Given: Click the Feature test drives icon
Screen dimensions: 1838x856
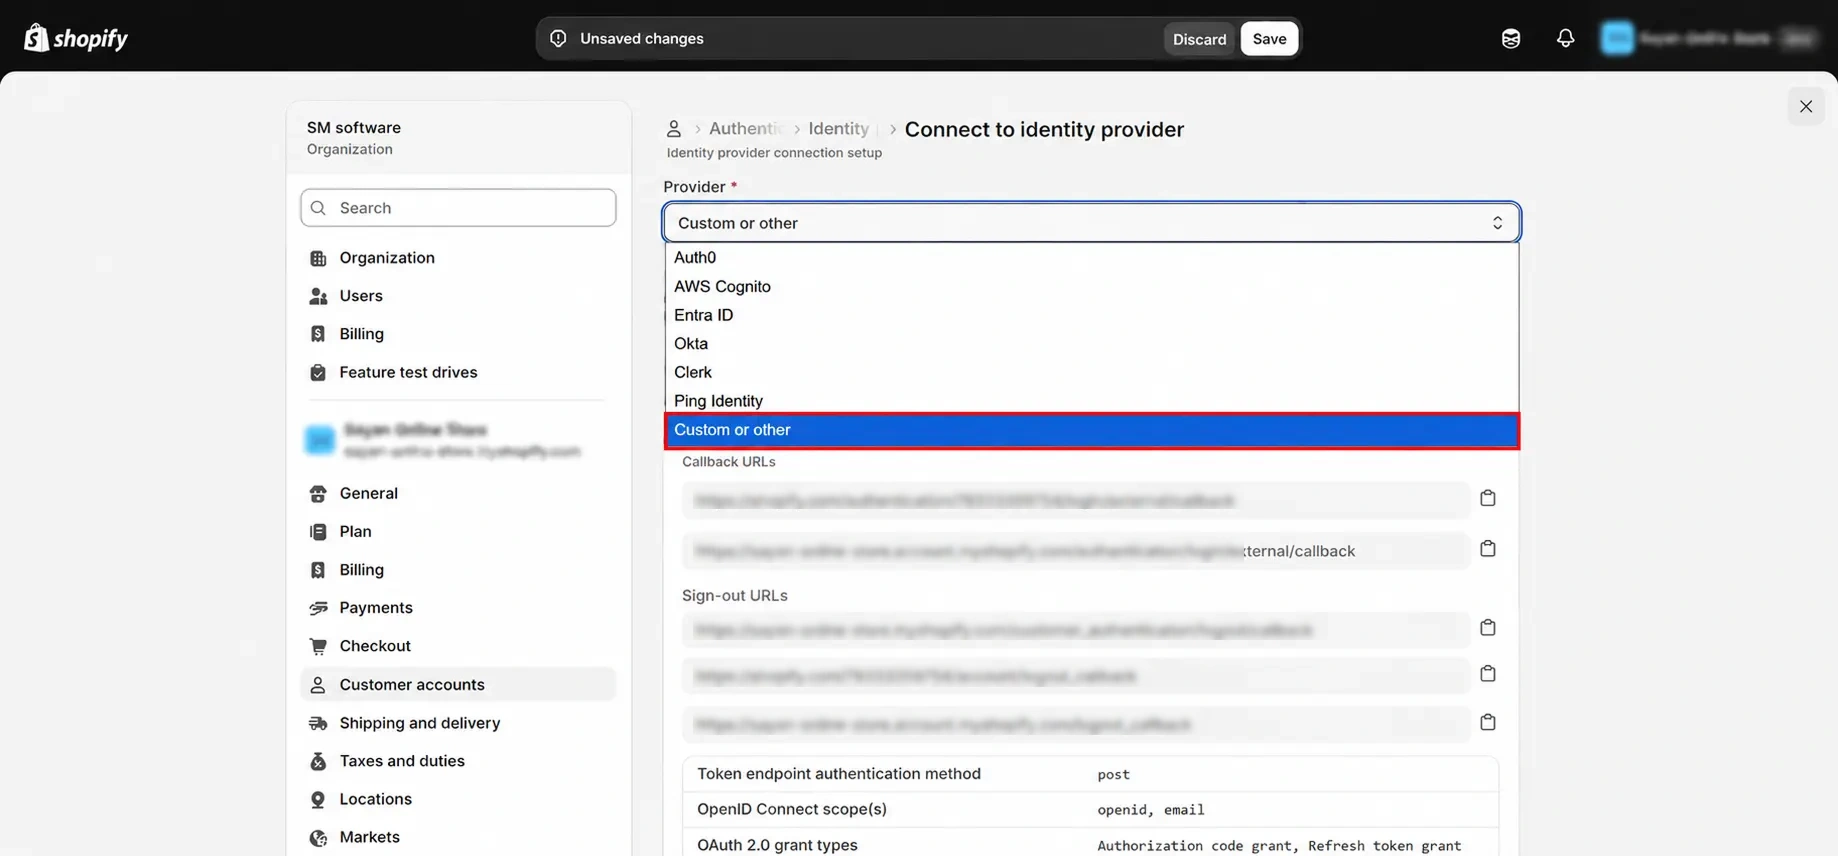Looking at the screenshot, I should pyautogui.click(x=318, y=372).
